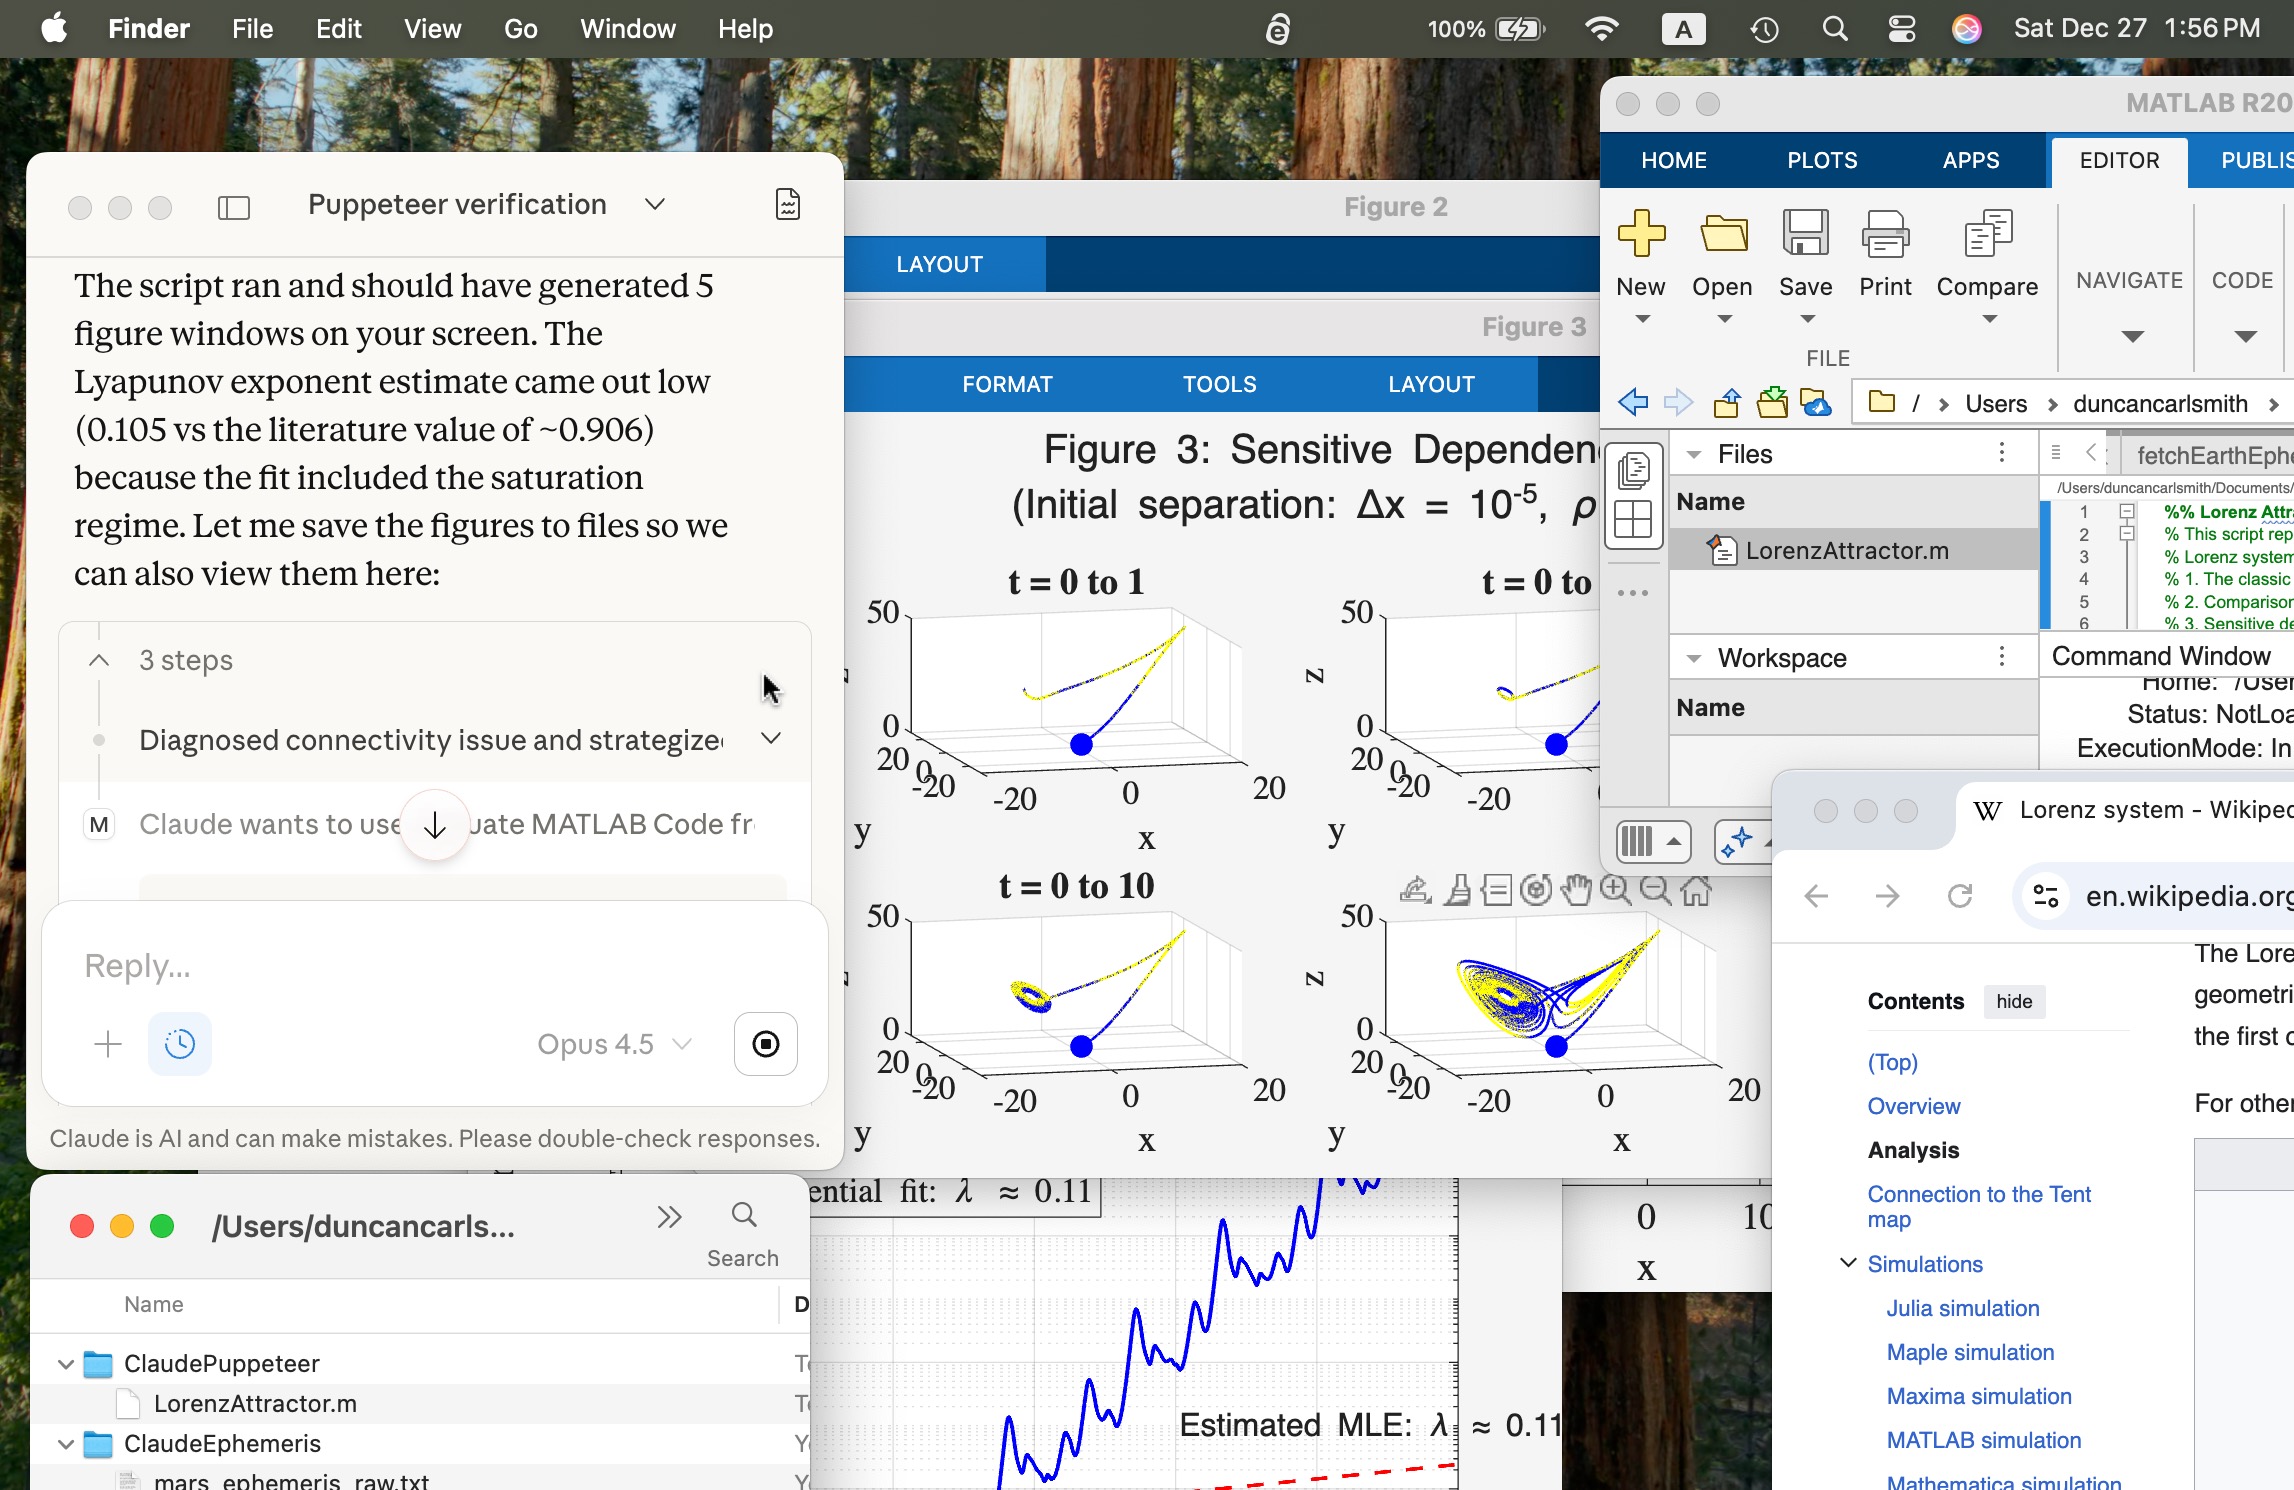Select the Rotate 3D tool in Figure 3

[x=1536, y=889]
